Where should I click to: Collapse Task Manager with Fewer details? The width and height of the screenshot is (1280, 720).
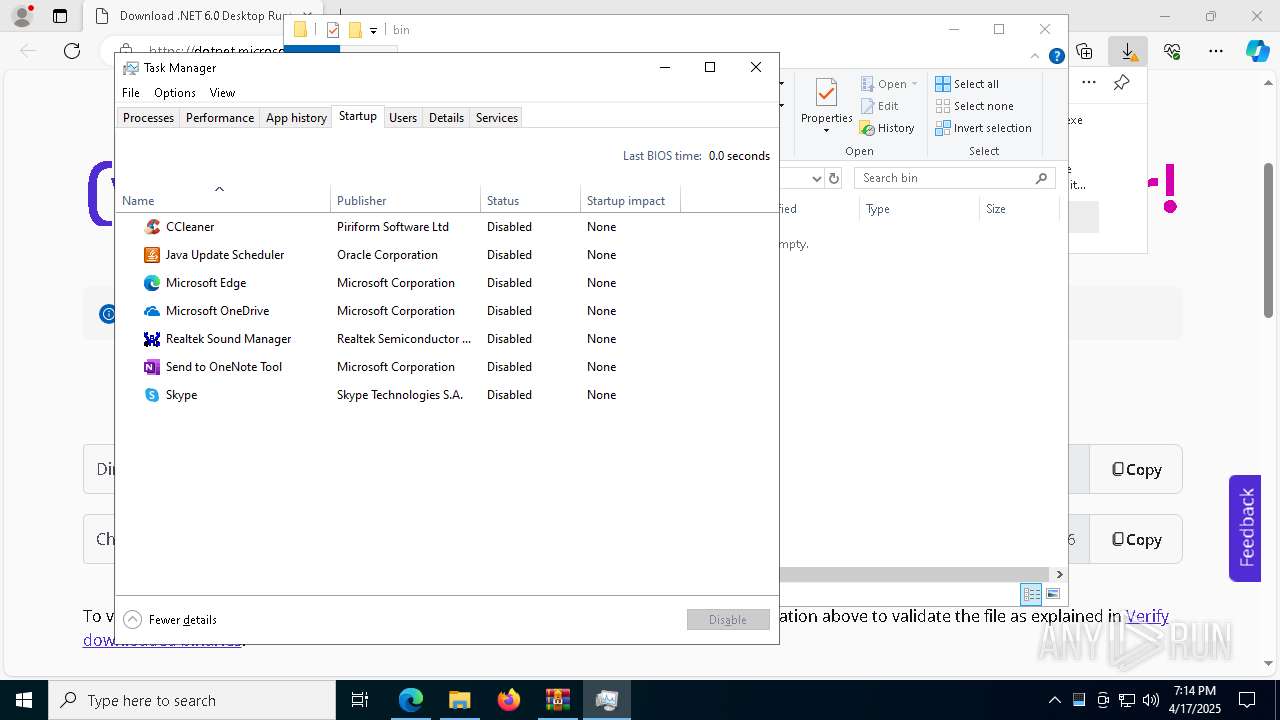tap(170, 620)
